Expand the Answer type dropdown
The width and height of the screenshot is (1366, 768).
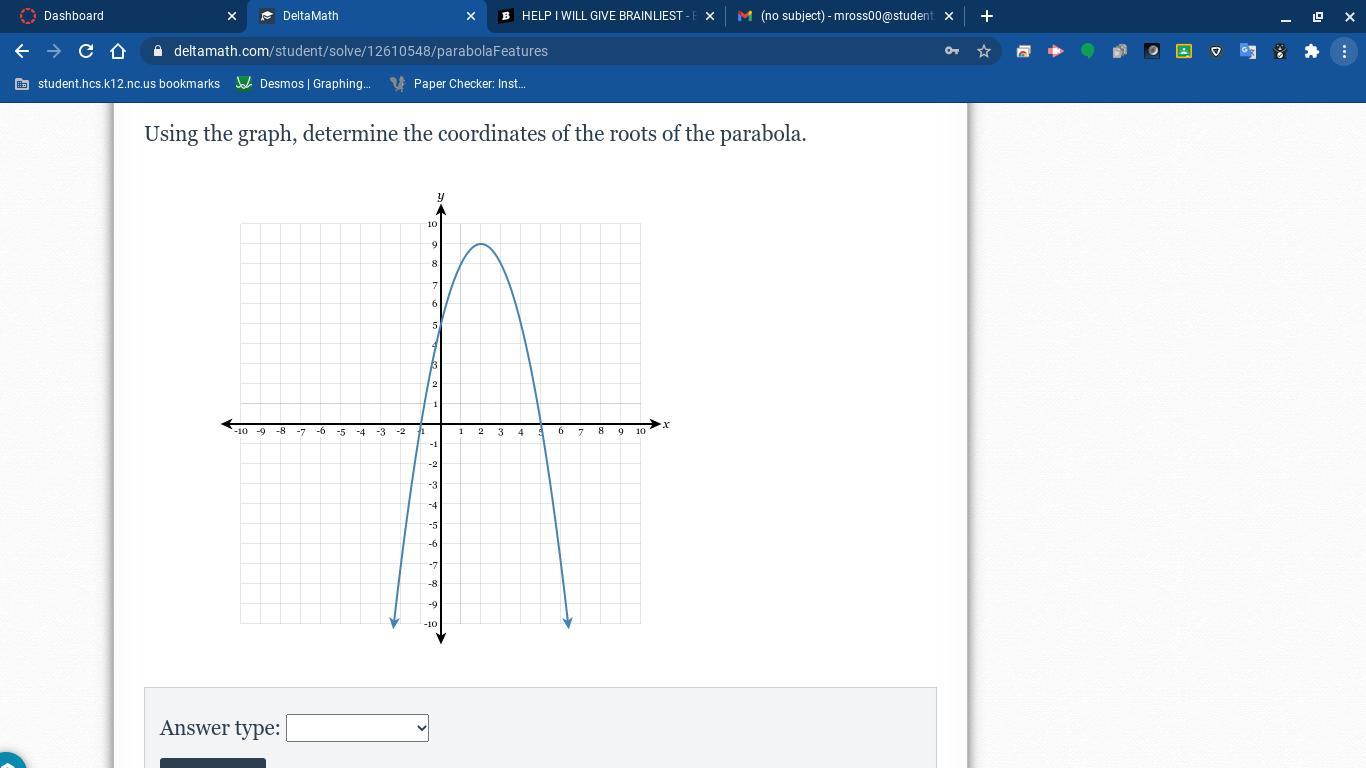tap(357, 728)
